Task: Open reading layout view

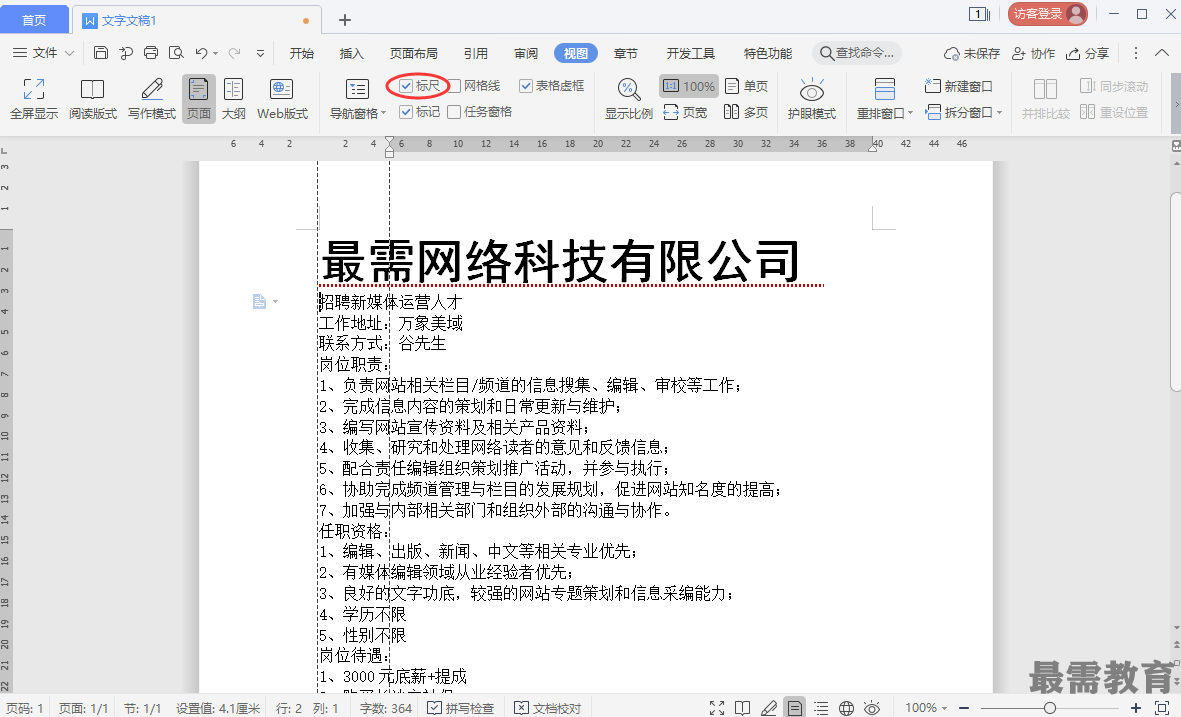Action: coord(93,99)
